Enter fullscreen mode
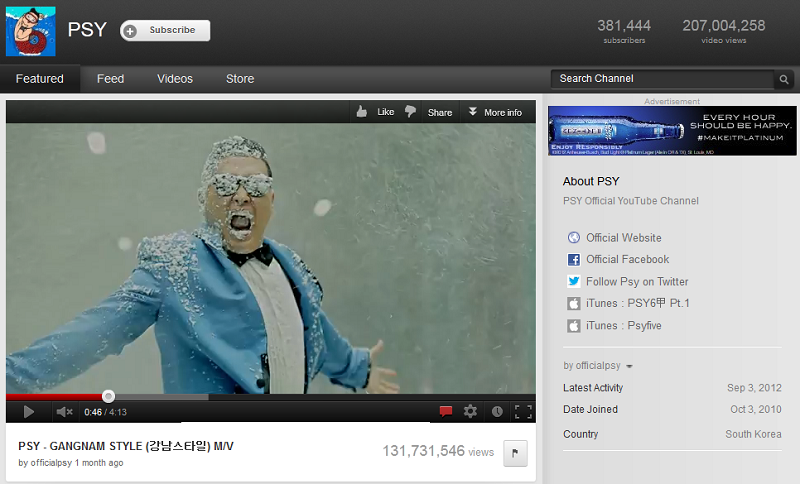Image resolution: width=800 pixels, height=484 pixels. [523, 412]
